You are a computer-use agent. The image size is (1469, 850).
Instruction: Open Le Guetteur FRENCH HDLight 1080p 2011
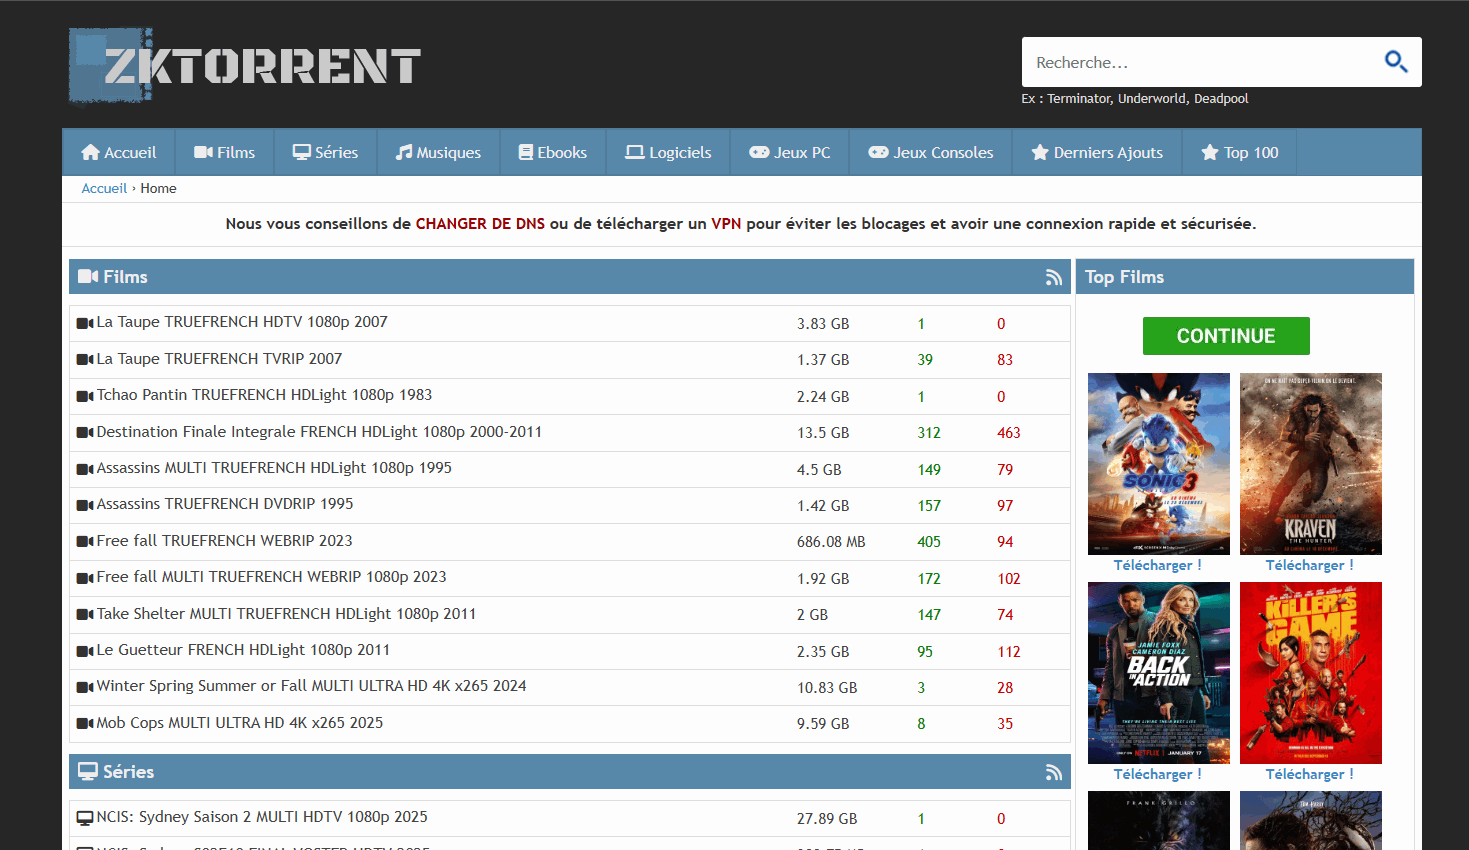(243, 650)
